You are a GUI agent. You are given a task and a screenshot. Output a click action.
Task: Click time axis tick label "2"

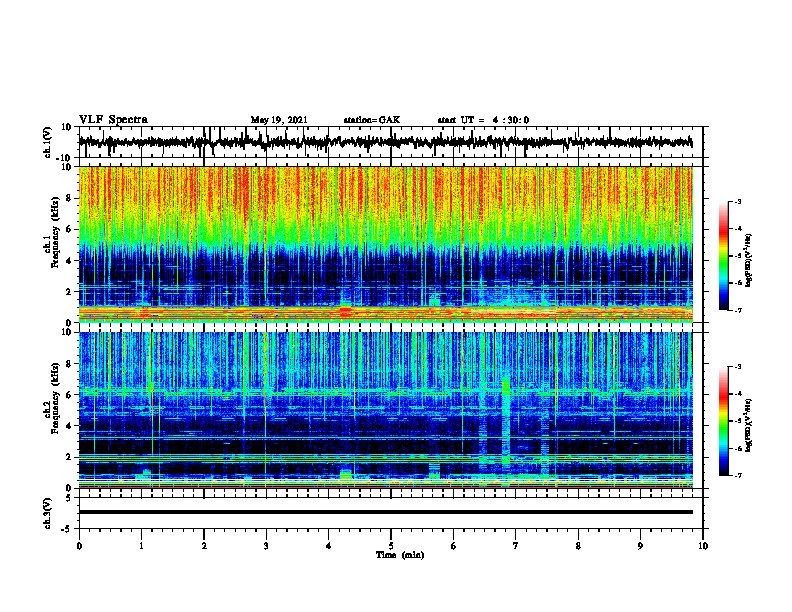click(204, 546)
